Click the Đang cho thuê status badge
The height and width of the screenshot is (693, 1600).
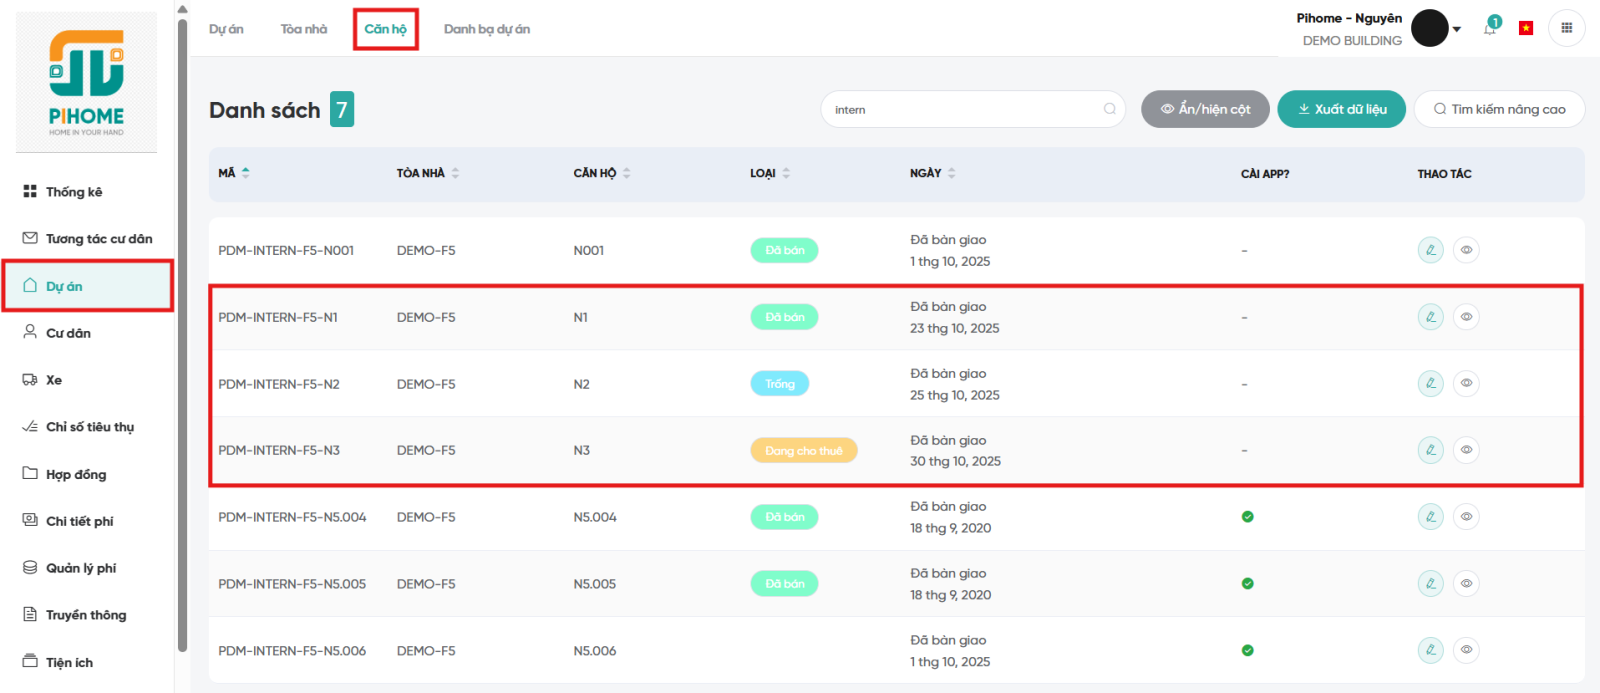point(803,451)
